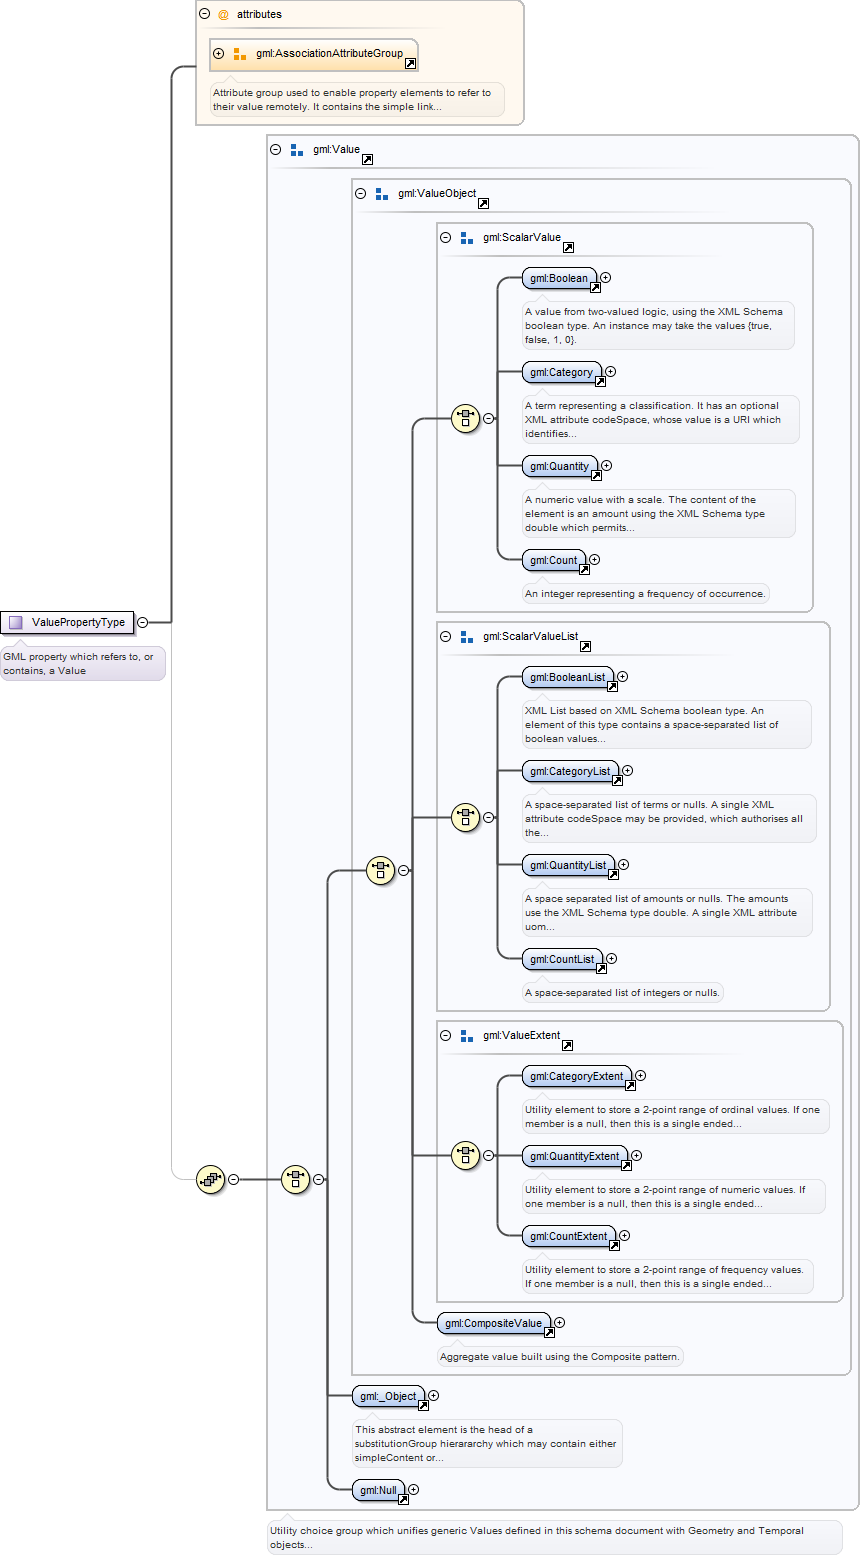Screen dimensions: 861x1558
Task: Select the gml:CategoryList element
Action: (x=570, y=771)
